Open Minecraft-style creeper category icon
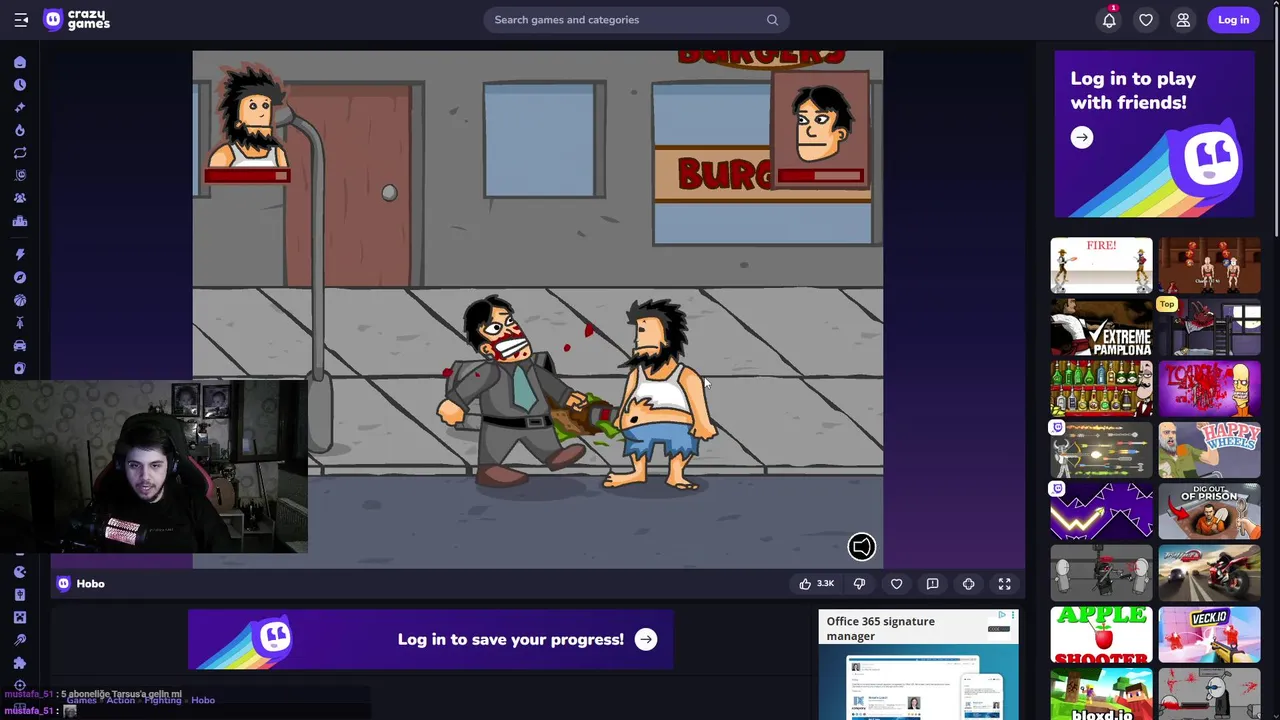 pos(20,617)
